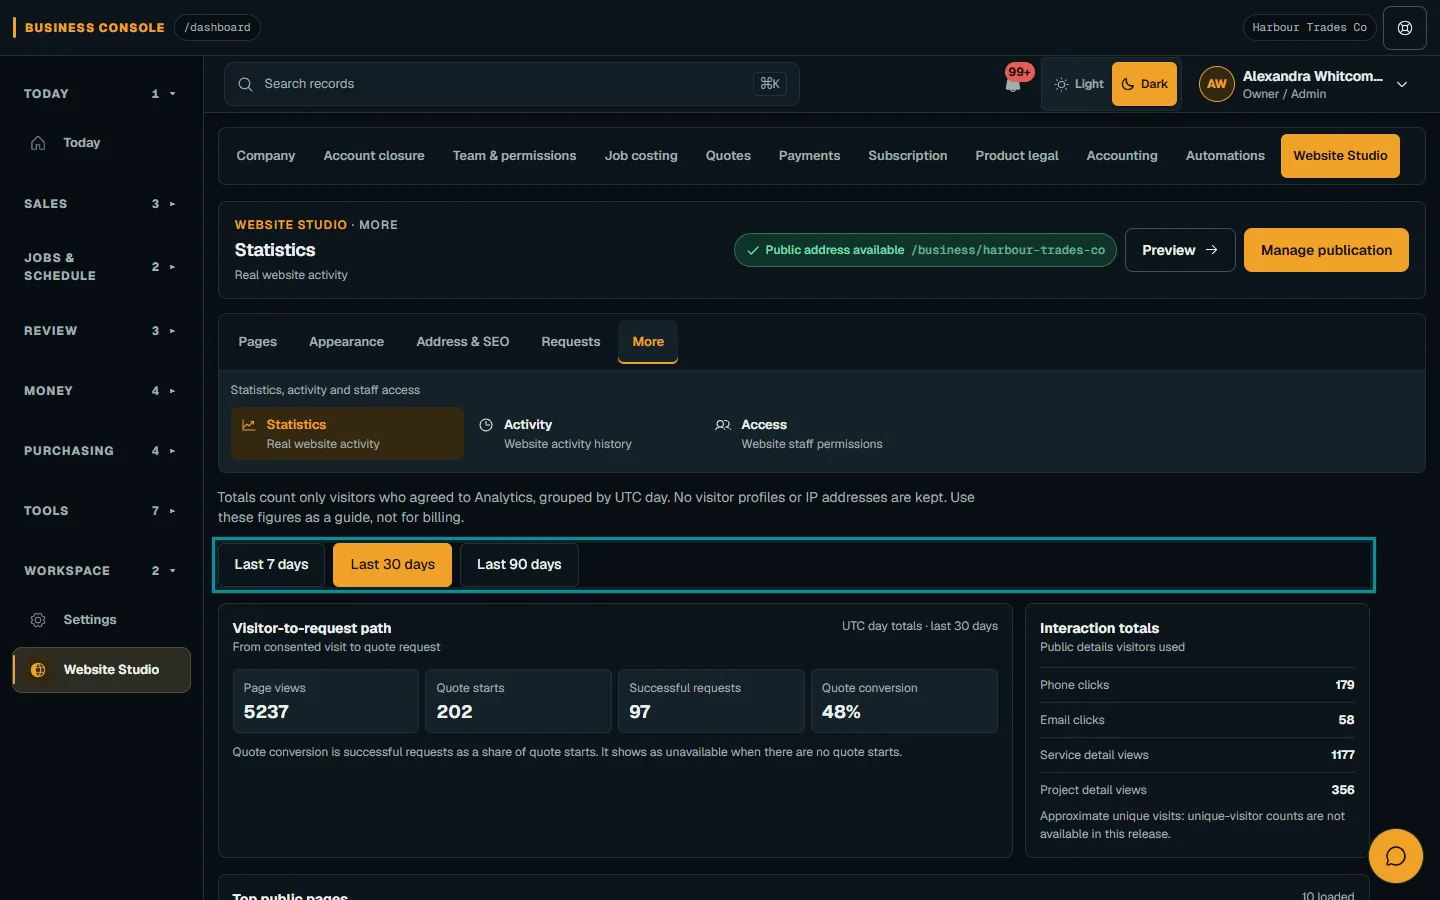Focus the Search records field
The width and height of the screenshot is (1440, 900).
click(511, 84)
